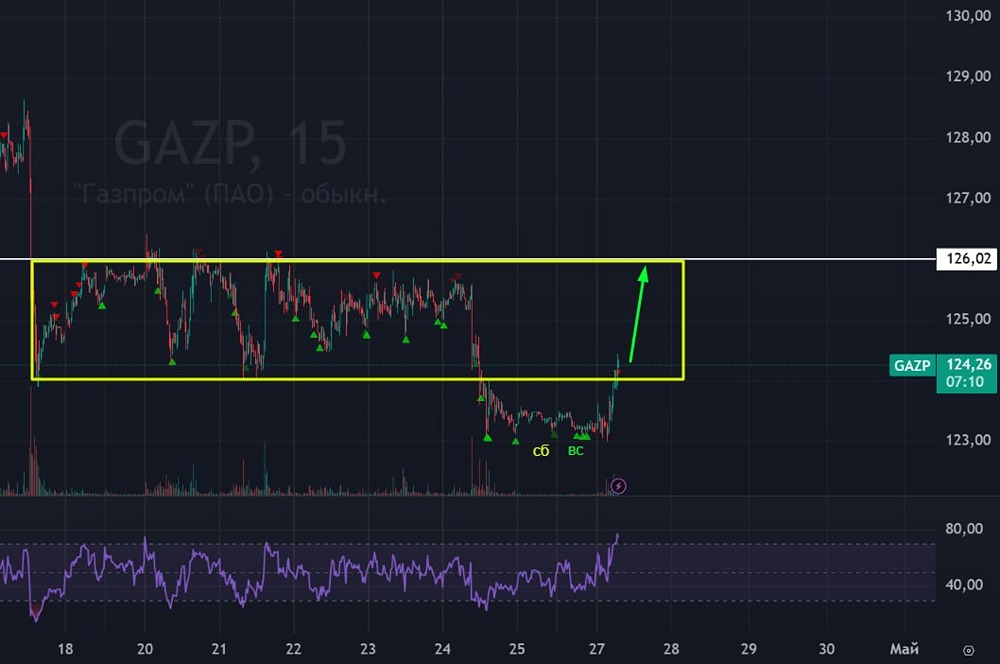Viewport: 1000px width, 664px height.
Task: Click date label 30 on time axis
Action: pos(827,649)
